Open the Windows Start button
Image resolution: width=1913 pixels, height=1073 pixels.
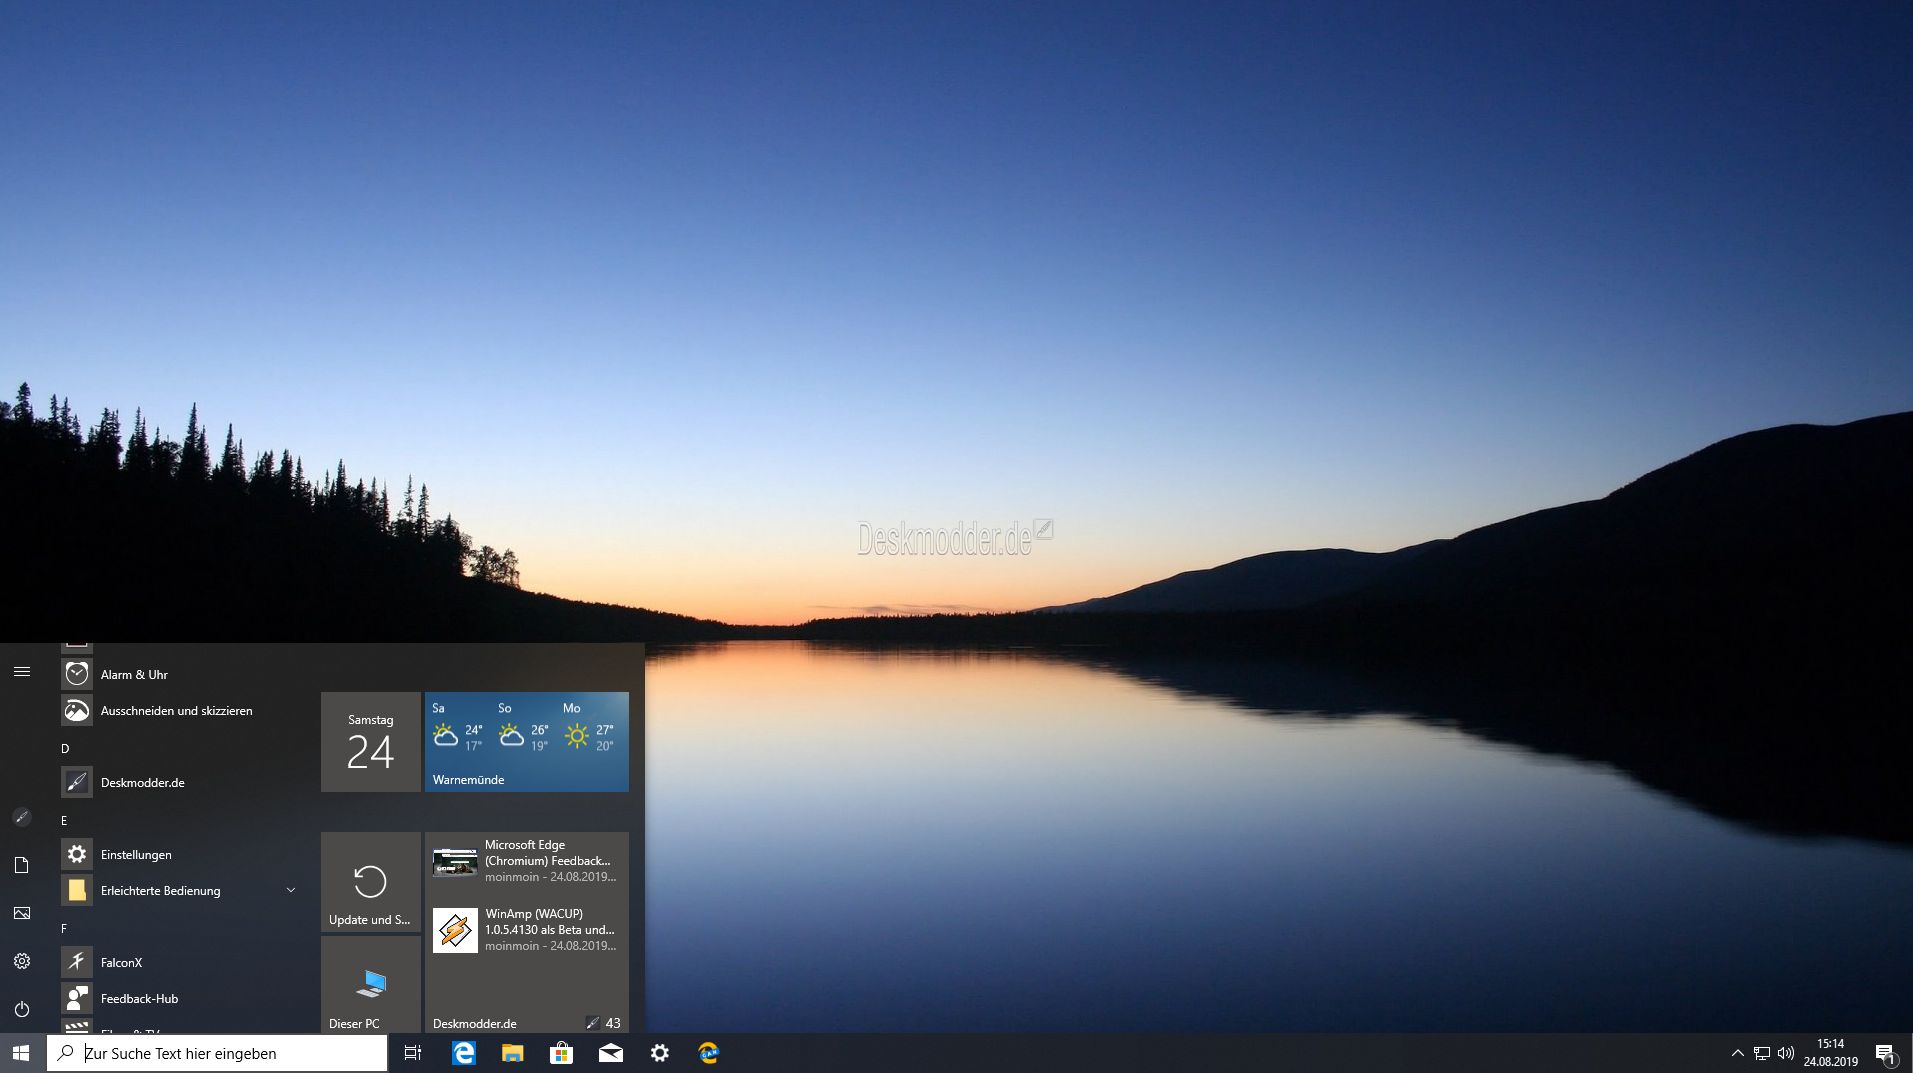click(21, 1053)
